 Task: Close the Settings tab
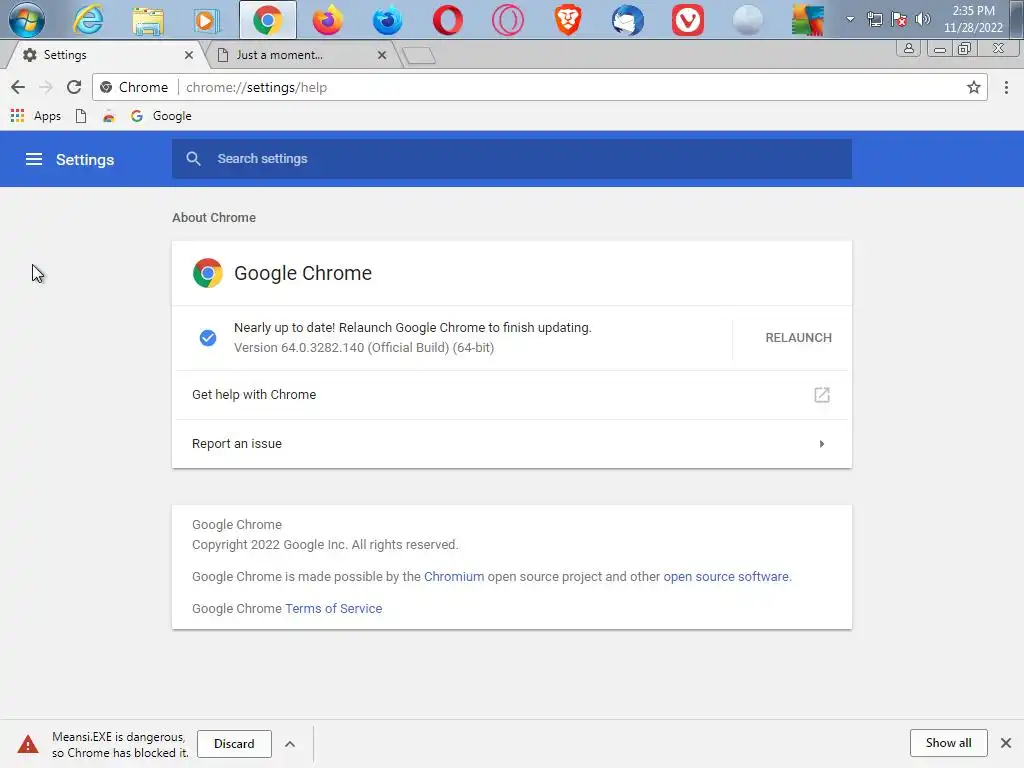click(x=189, y=55)
